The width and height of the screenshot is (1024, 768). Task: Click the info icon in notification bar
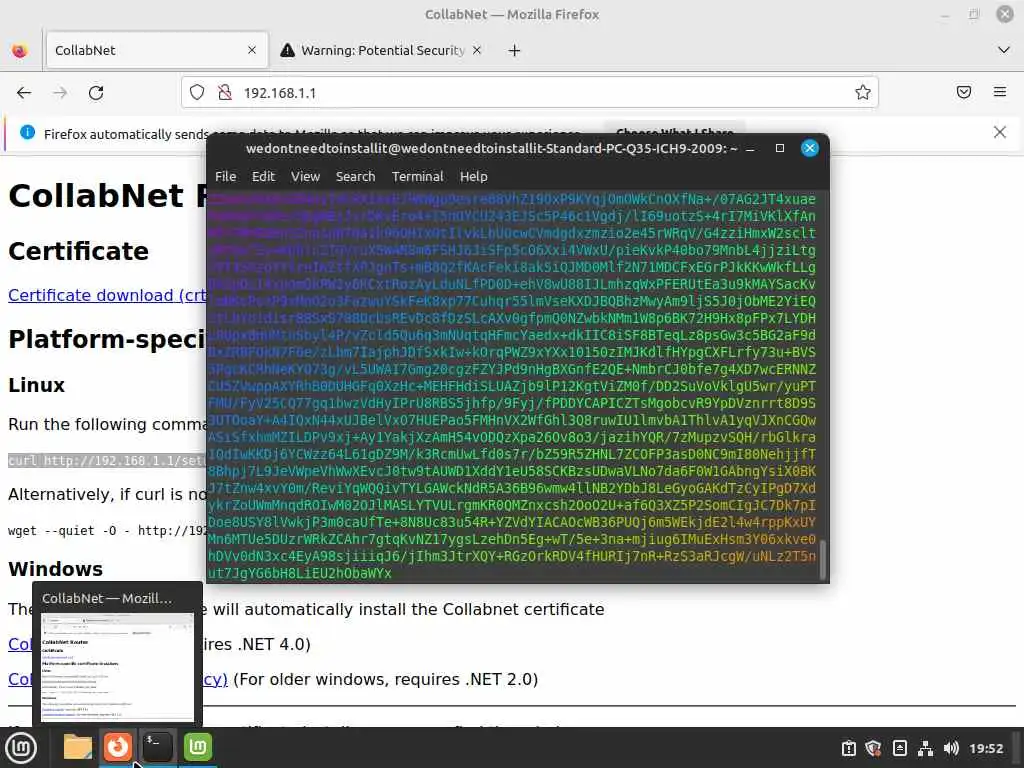click(x=27, y=133)
